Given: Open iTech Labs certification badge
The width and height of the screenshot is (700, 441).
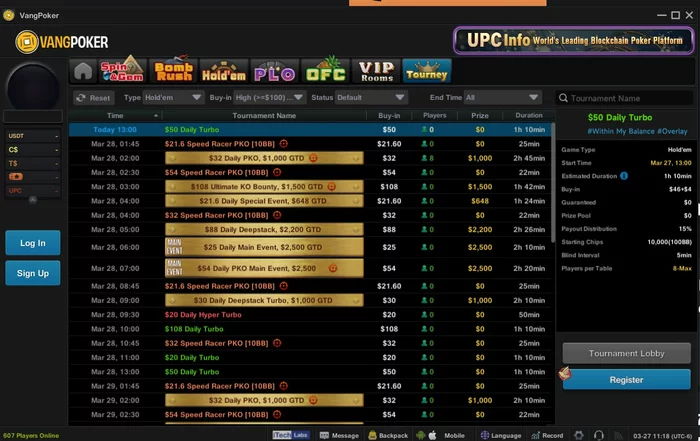Looking at the screenshot, I should click(x=291, y=435).
